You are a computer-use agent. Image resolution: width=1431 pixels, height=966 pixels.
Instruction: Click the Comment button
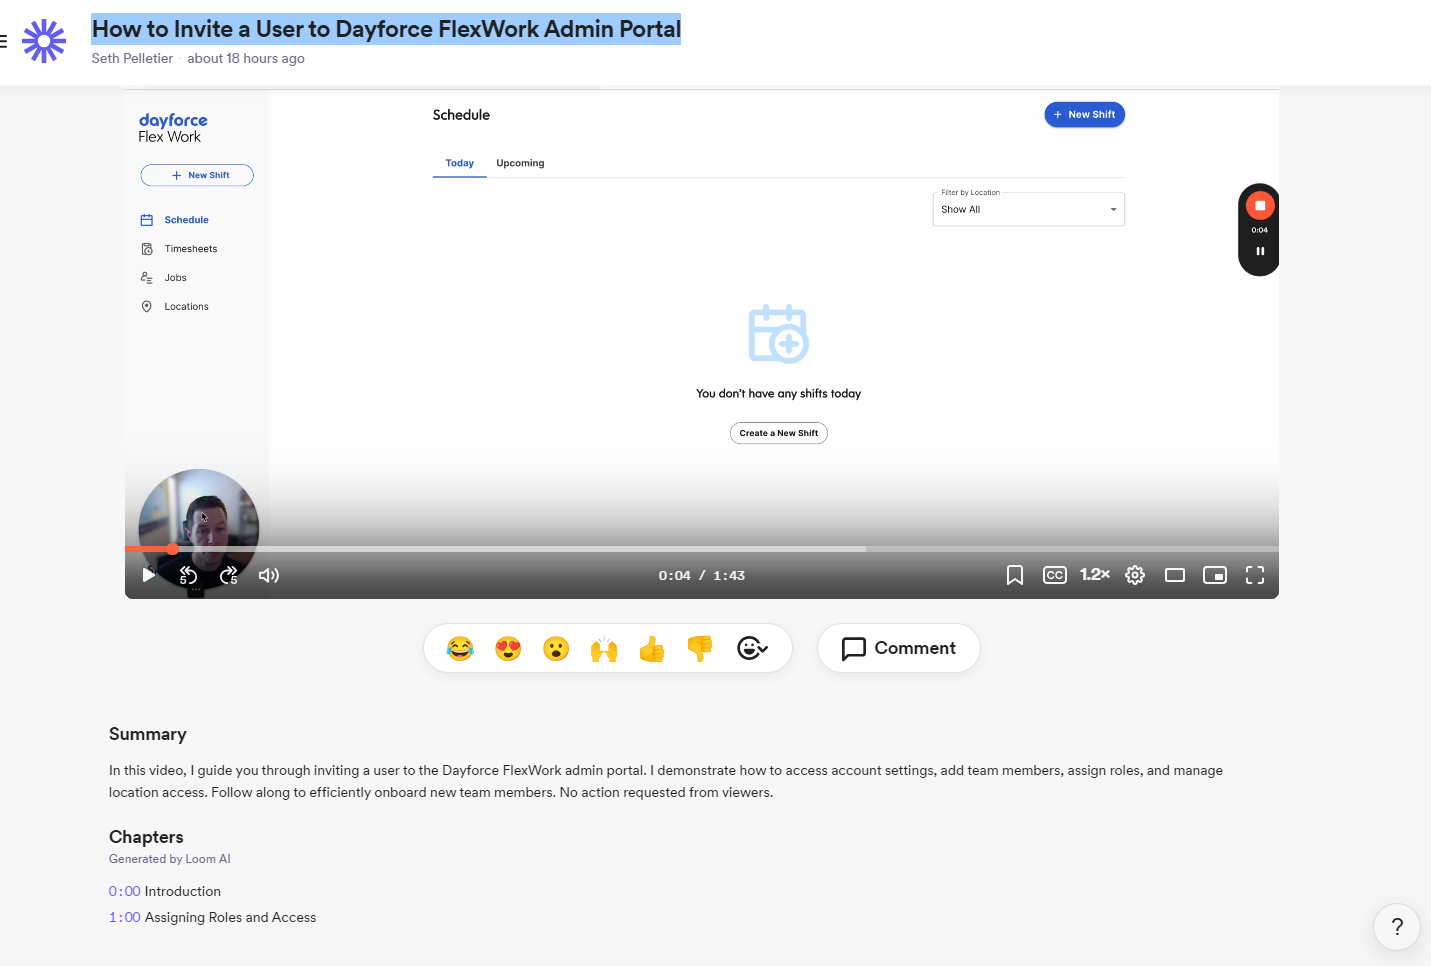pyautogui.click(x=898, y=648)
